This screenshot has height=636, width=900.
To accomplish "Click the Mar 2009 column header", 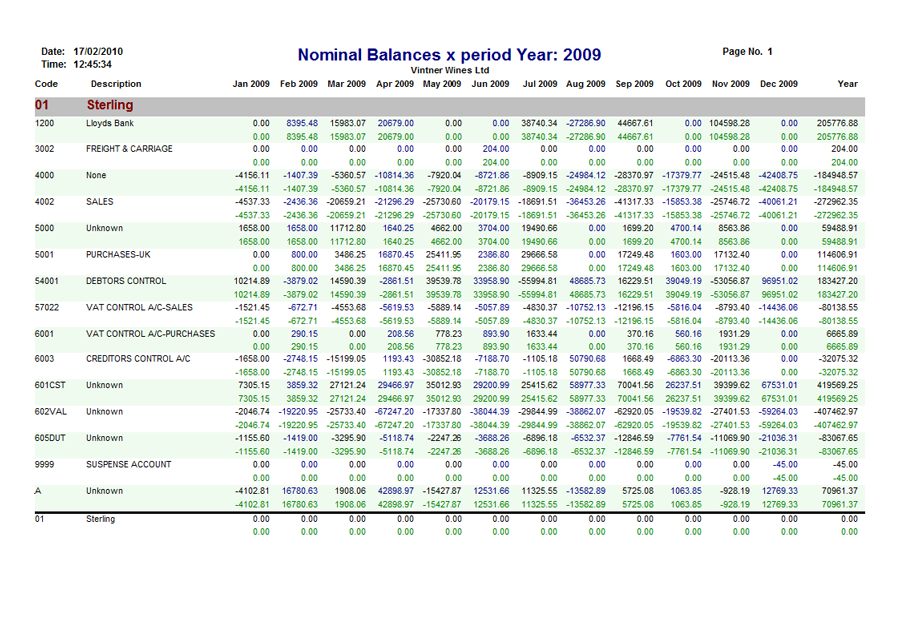I will click(346, 84).
